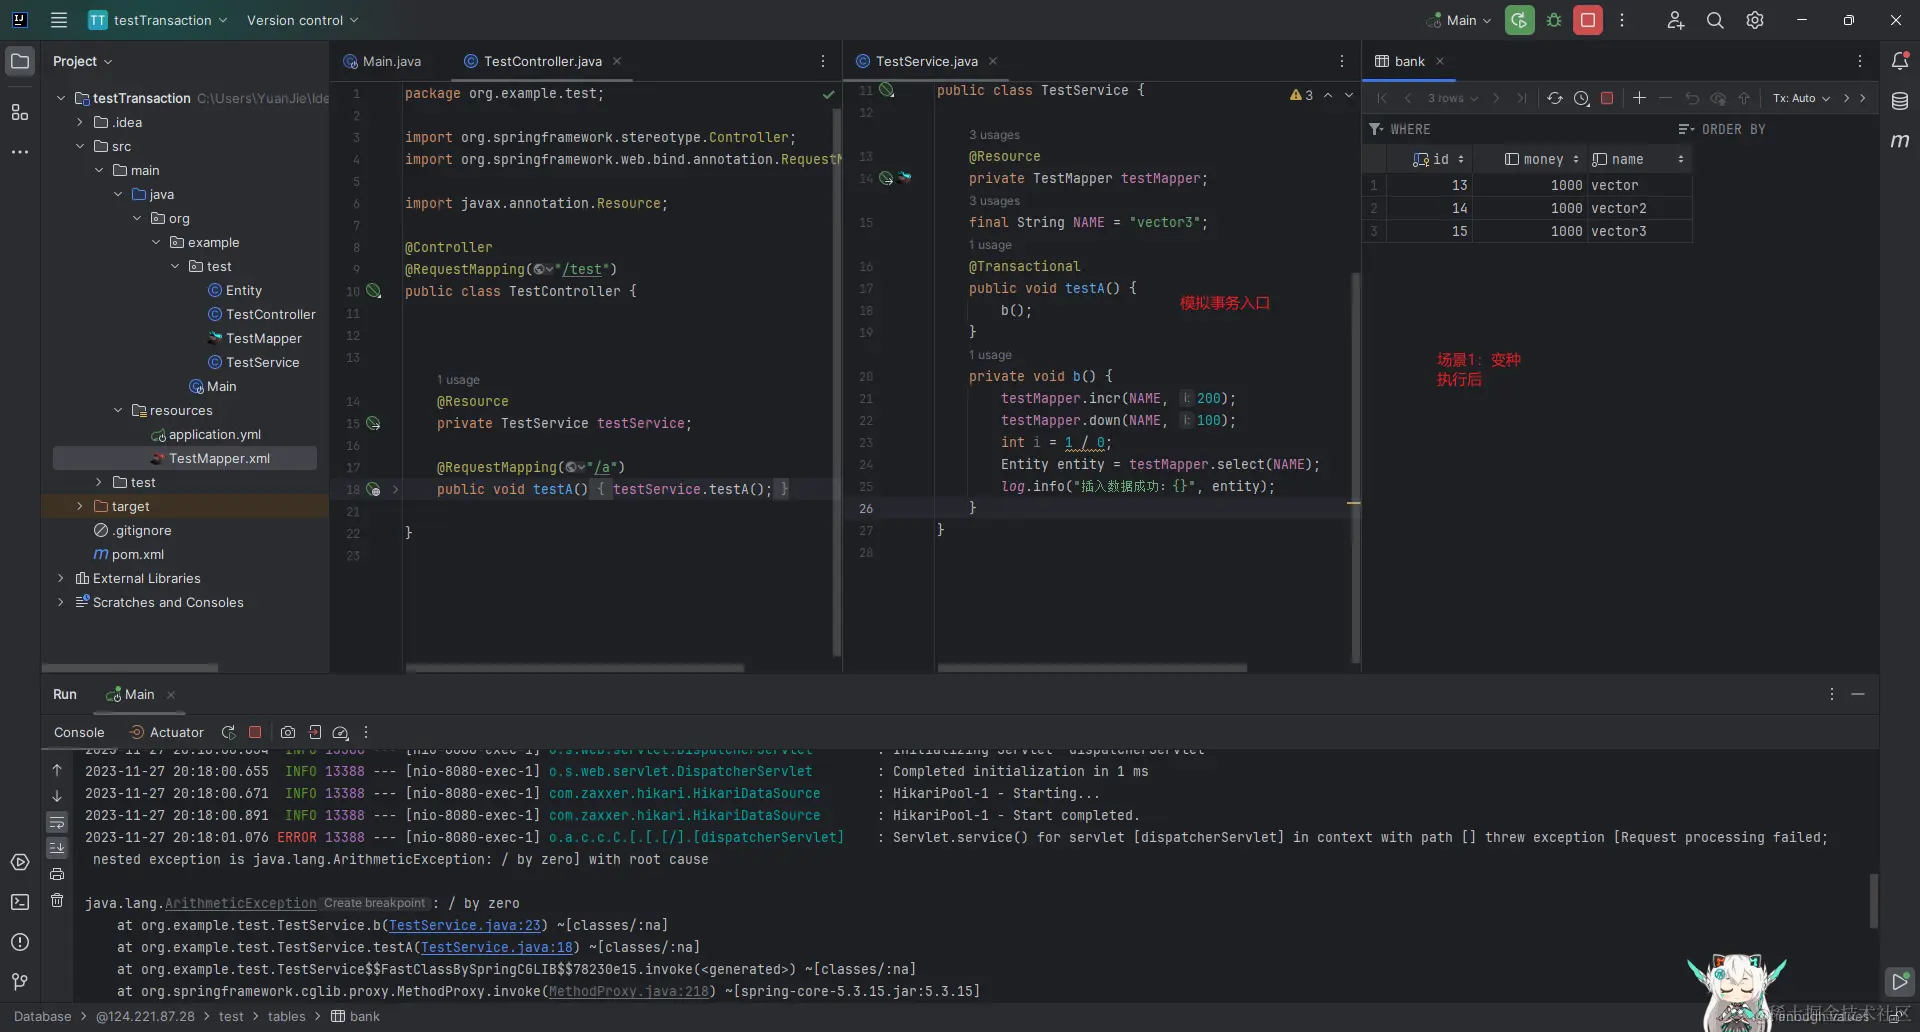Screen dimensions: 1920x1032
Task: Print the console output
Action: (57, 874)
